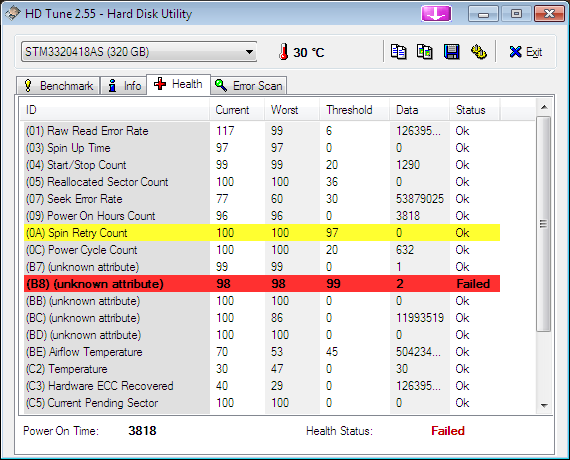Click the 30 °C temperature reading

coord(309,52)
